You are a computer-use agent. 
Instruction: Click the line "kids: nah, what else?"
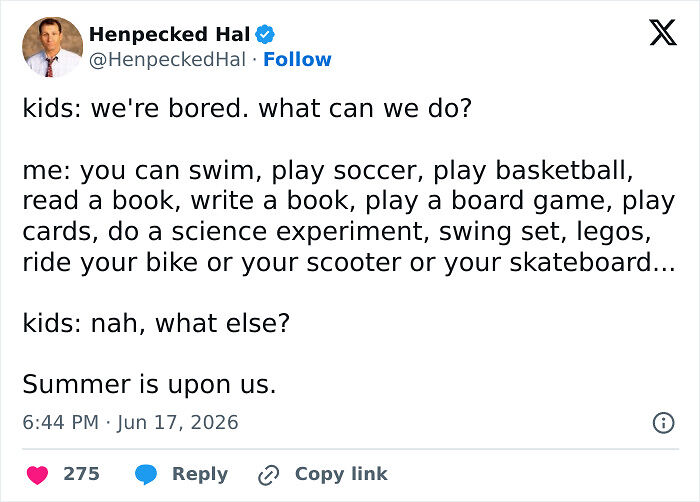156,322
